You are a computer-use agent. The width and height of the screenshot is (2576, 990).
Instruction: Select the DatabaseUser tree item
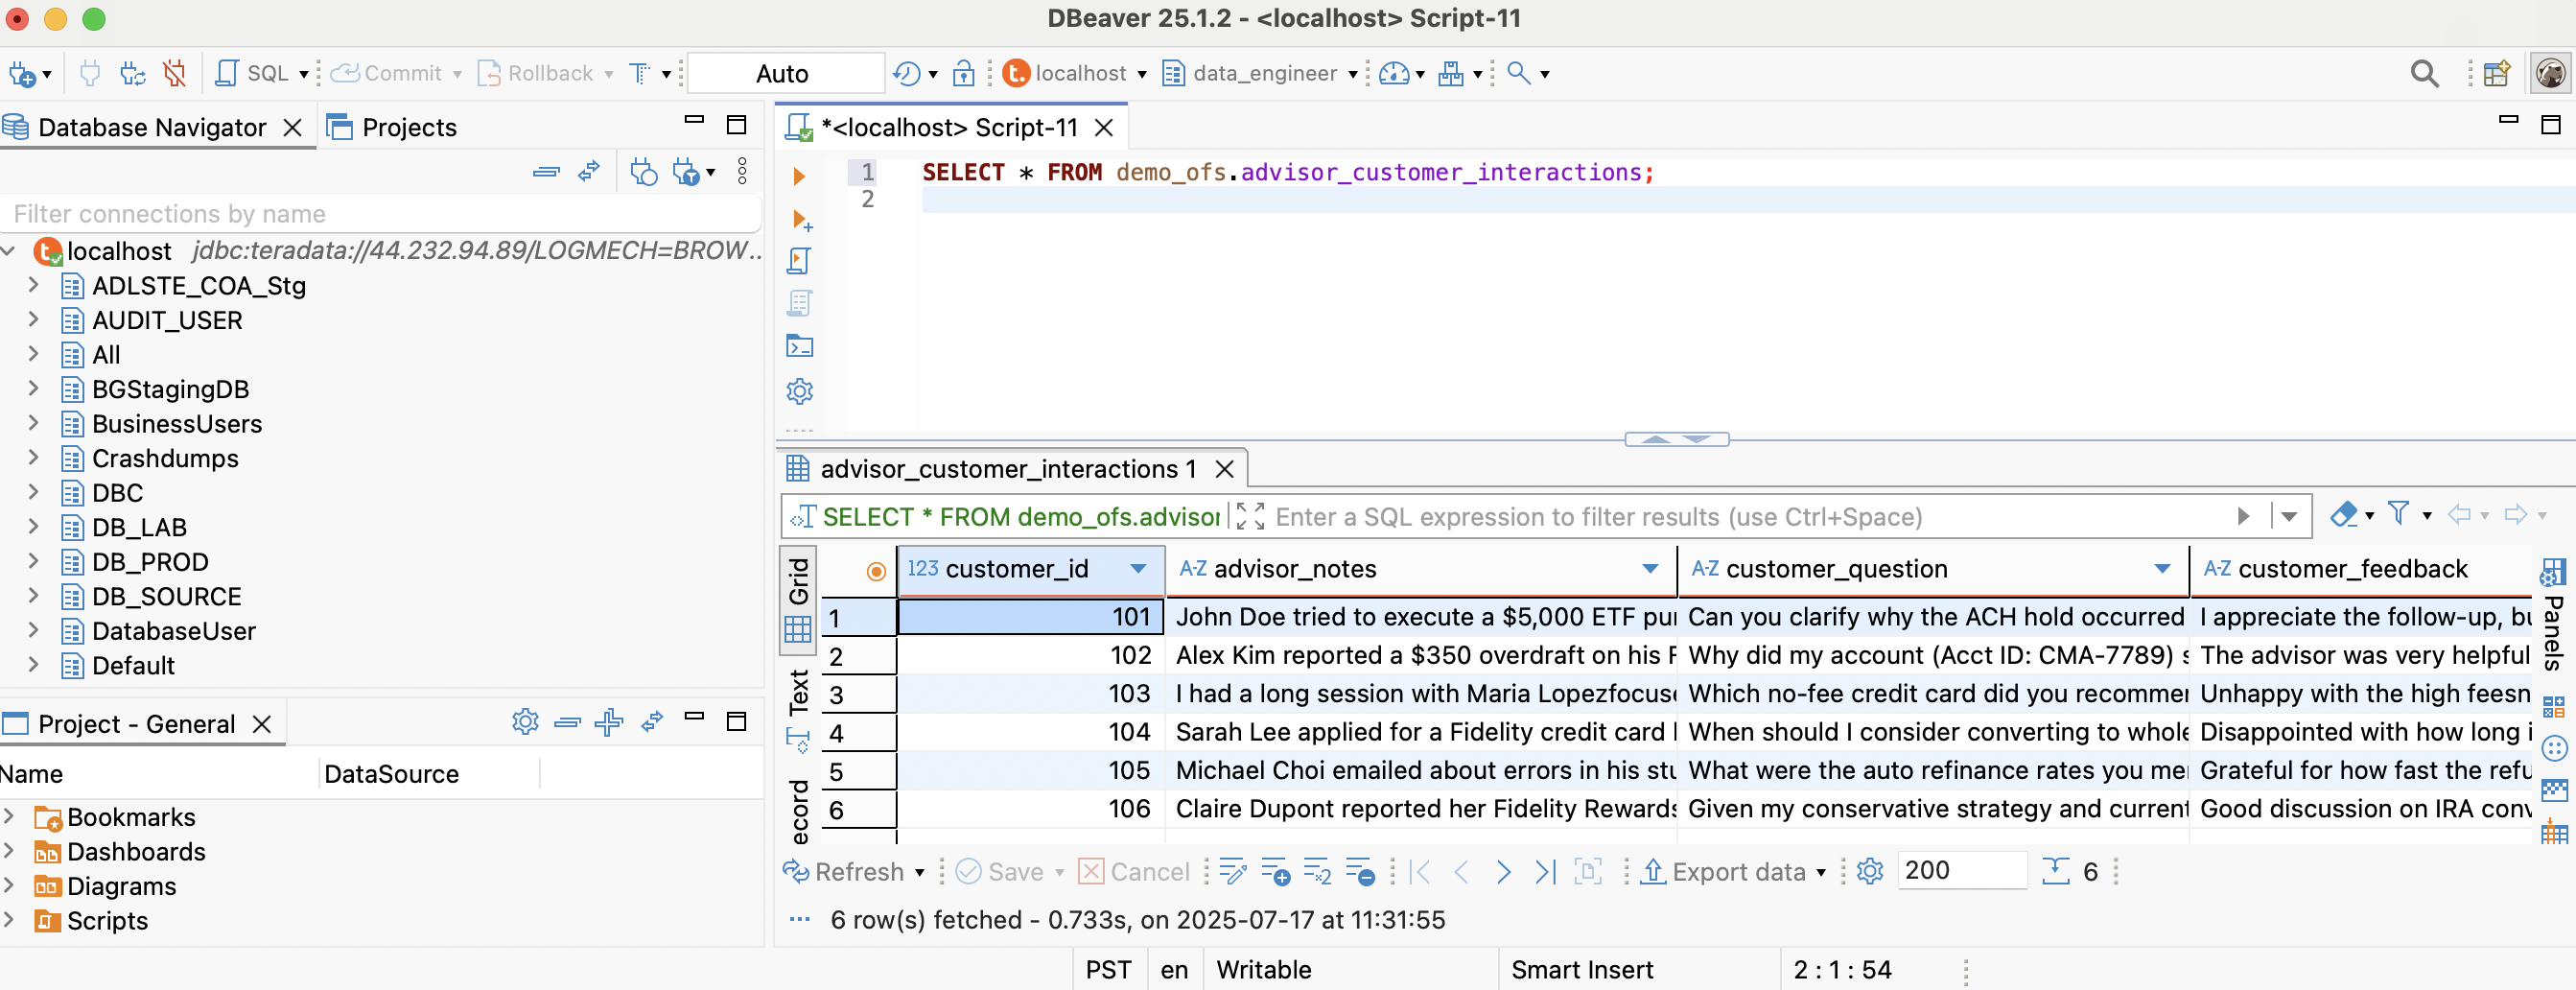(173, 631)
